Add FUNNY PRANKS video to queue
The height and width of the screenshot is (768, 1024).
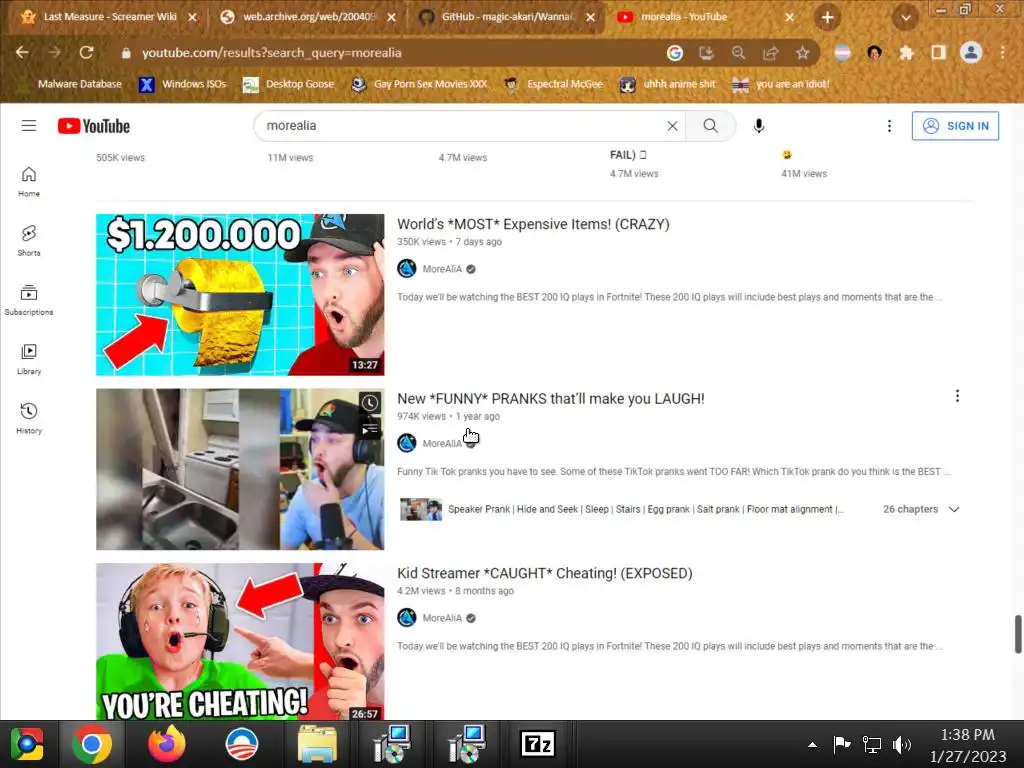point(370,429)
